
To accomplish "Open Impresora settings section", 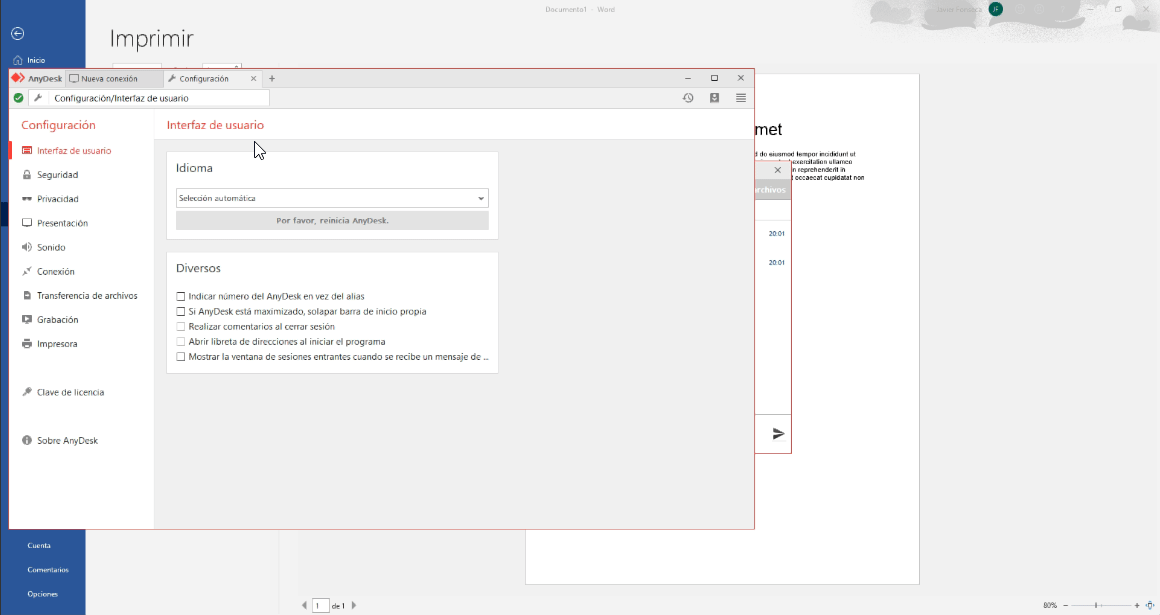I will coord(57,344).
